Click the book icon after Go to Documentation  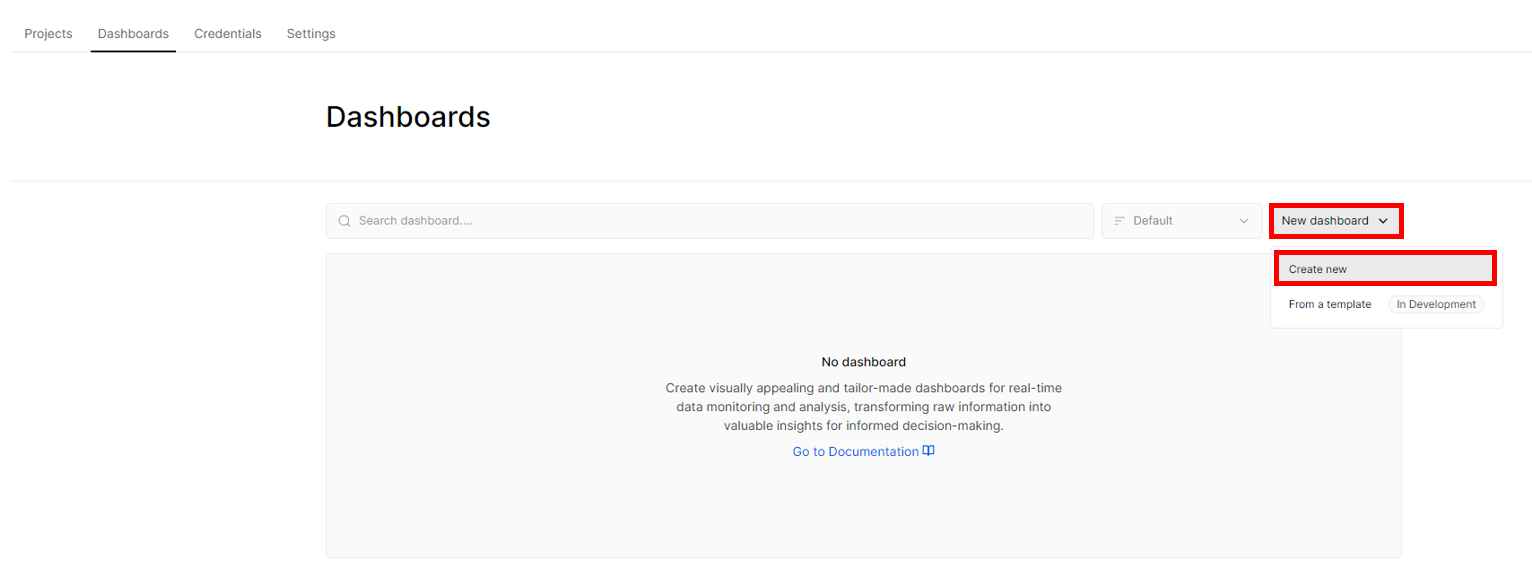[x=929, y=451]
